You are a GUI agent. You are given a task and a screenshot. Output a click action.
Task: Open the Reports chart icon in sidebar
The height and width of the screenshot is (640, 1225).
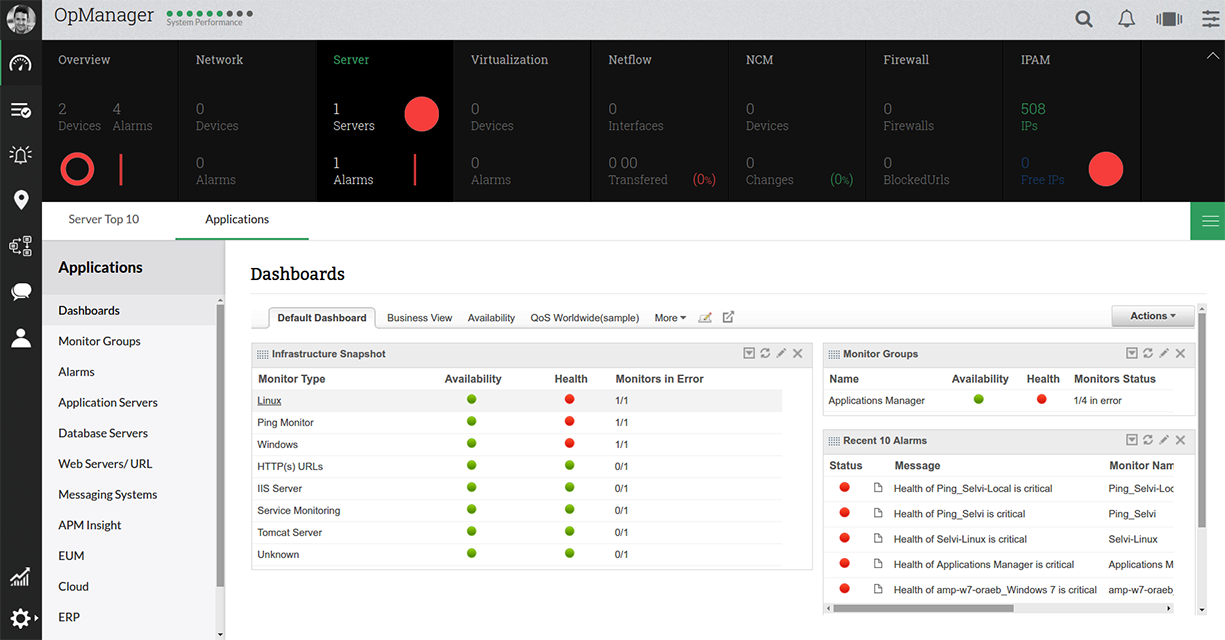click(20, 577)
